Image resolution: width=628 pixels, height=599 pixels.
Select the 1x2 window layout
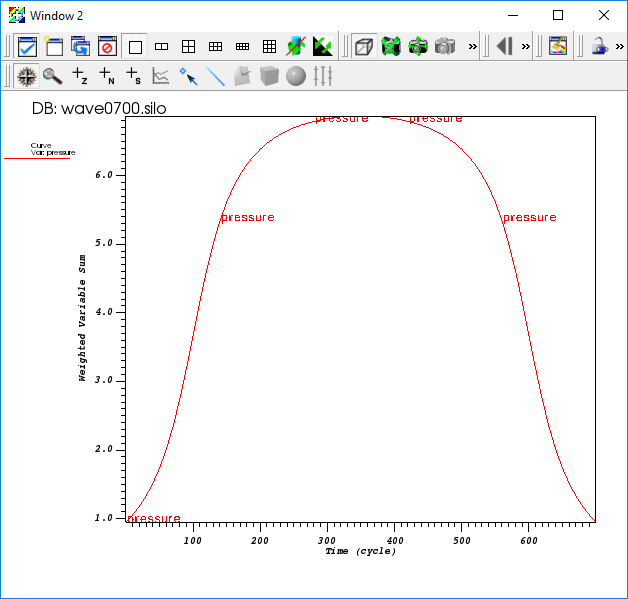161,47
